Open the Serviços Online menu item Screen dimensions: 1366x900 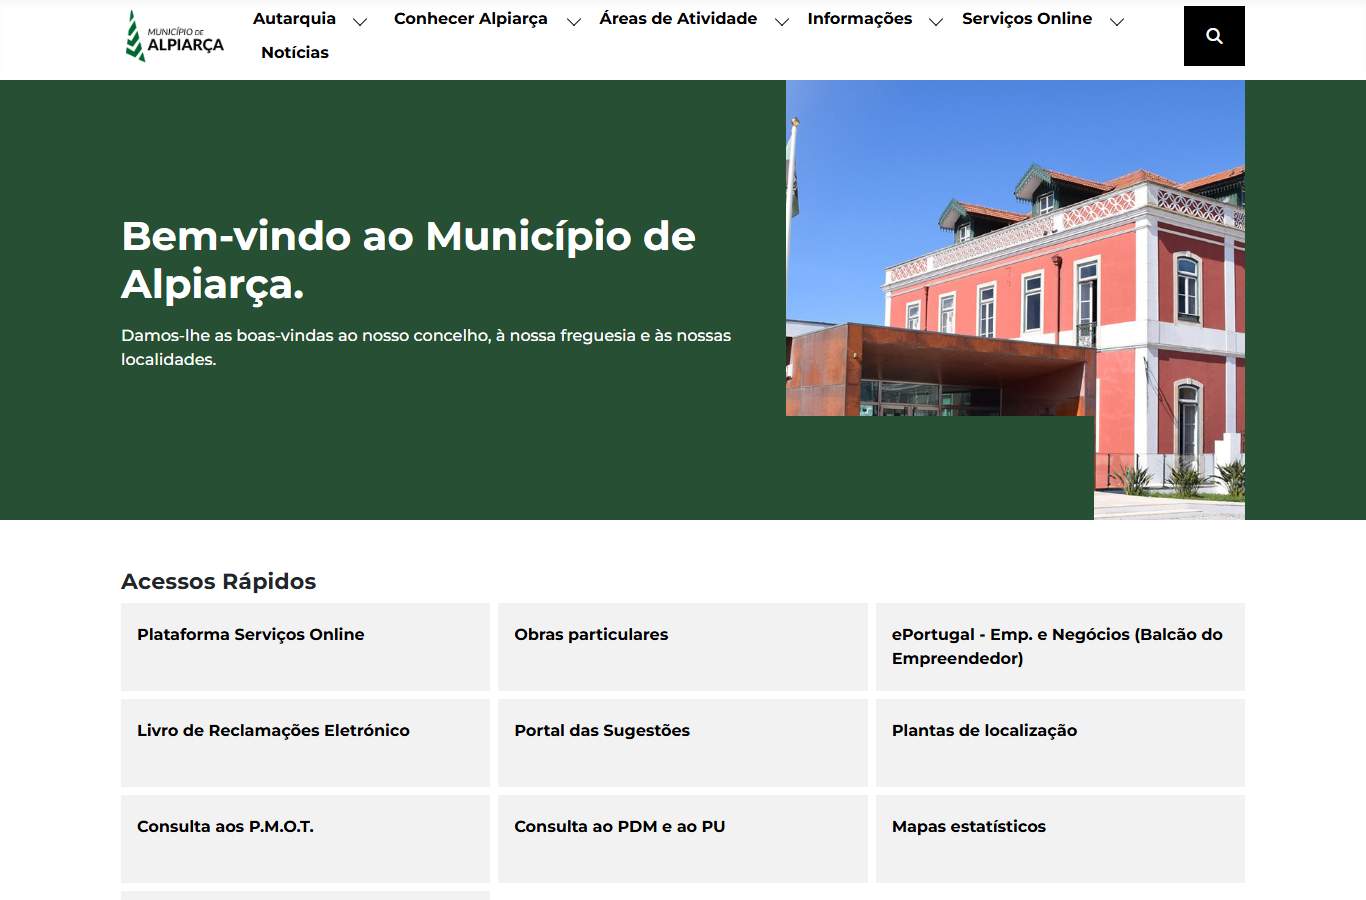pyautogui.click(x=1027, y=19)
